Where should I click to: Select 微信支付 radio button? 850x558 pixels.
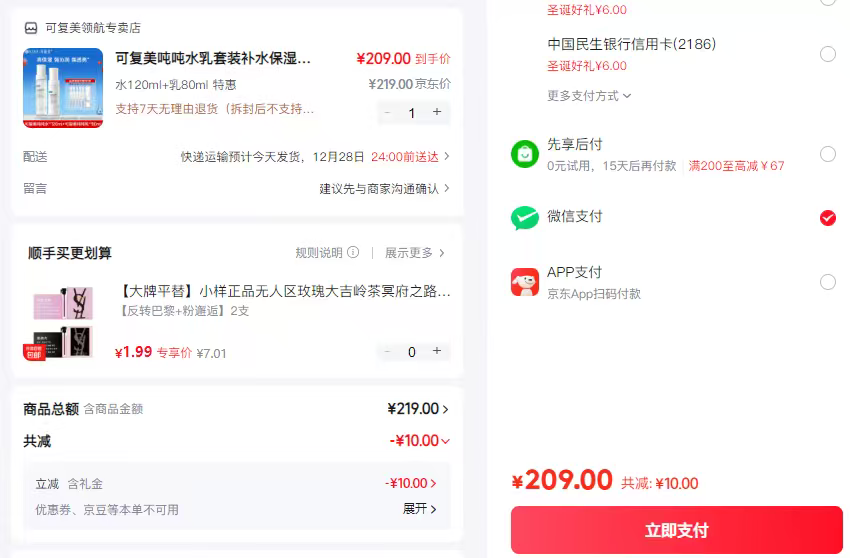(827, 218)
